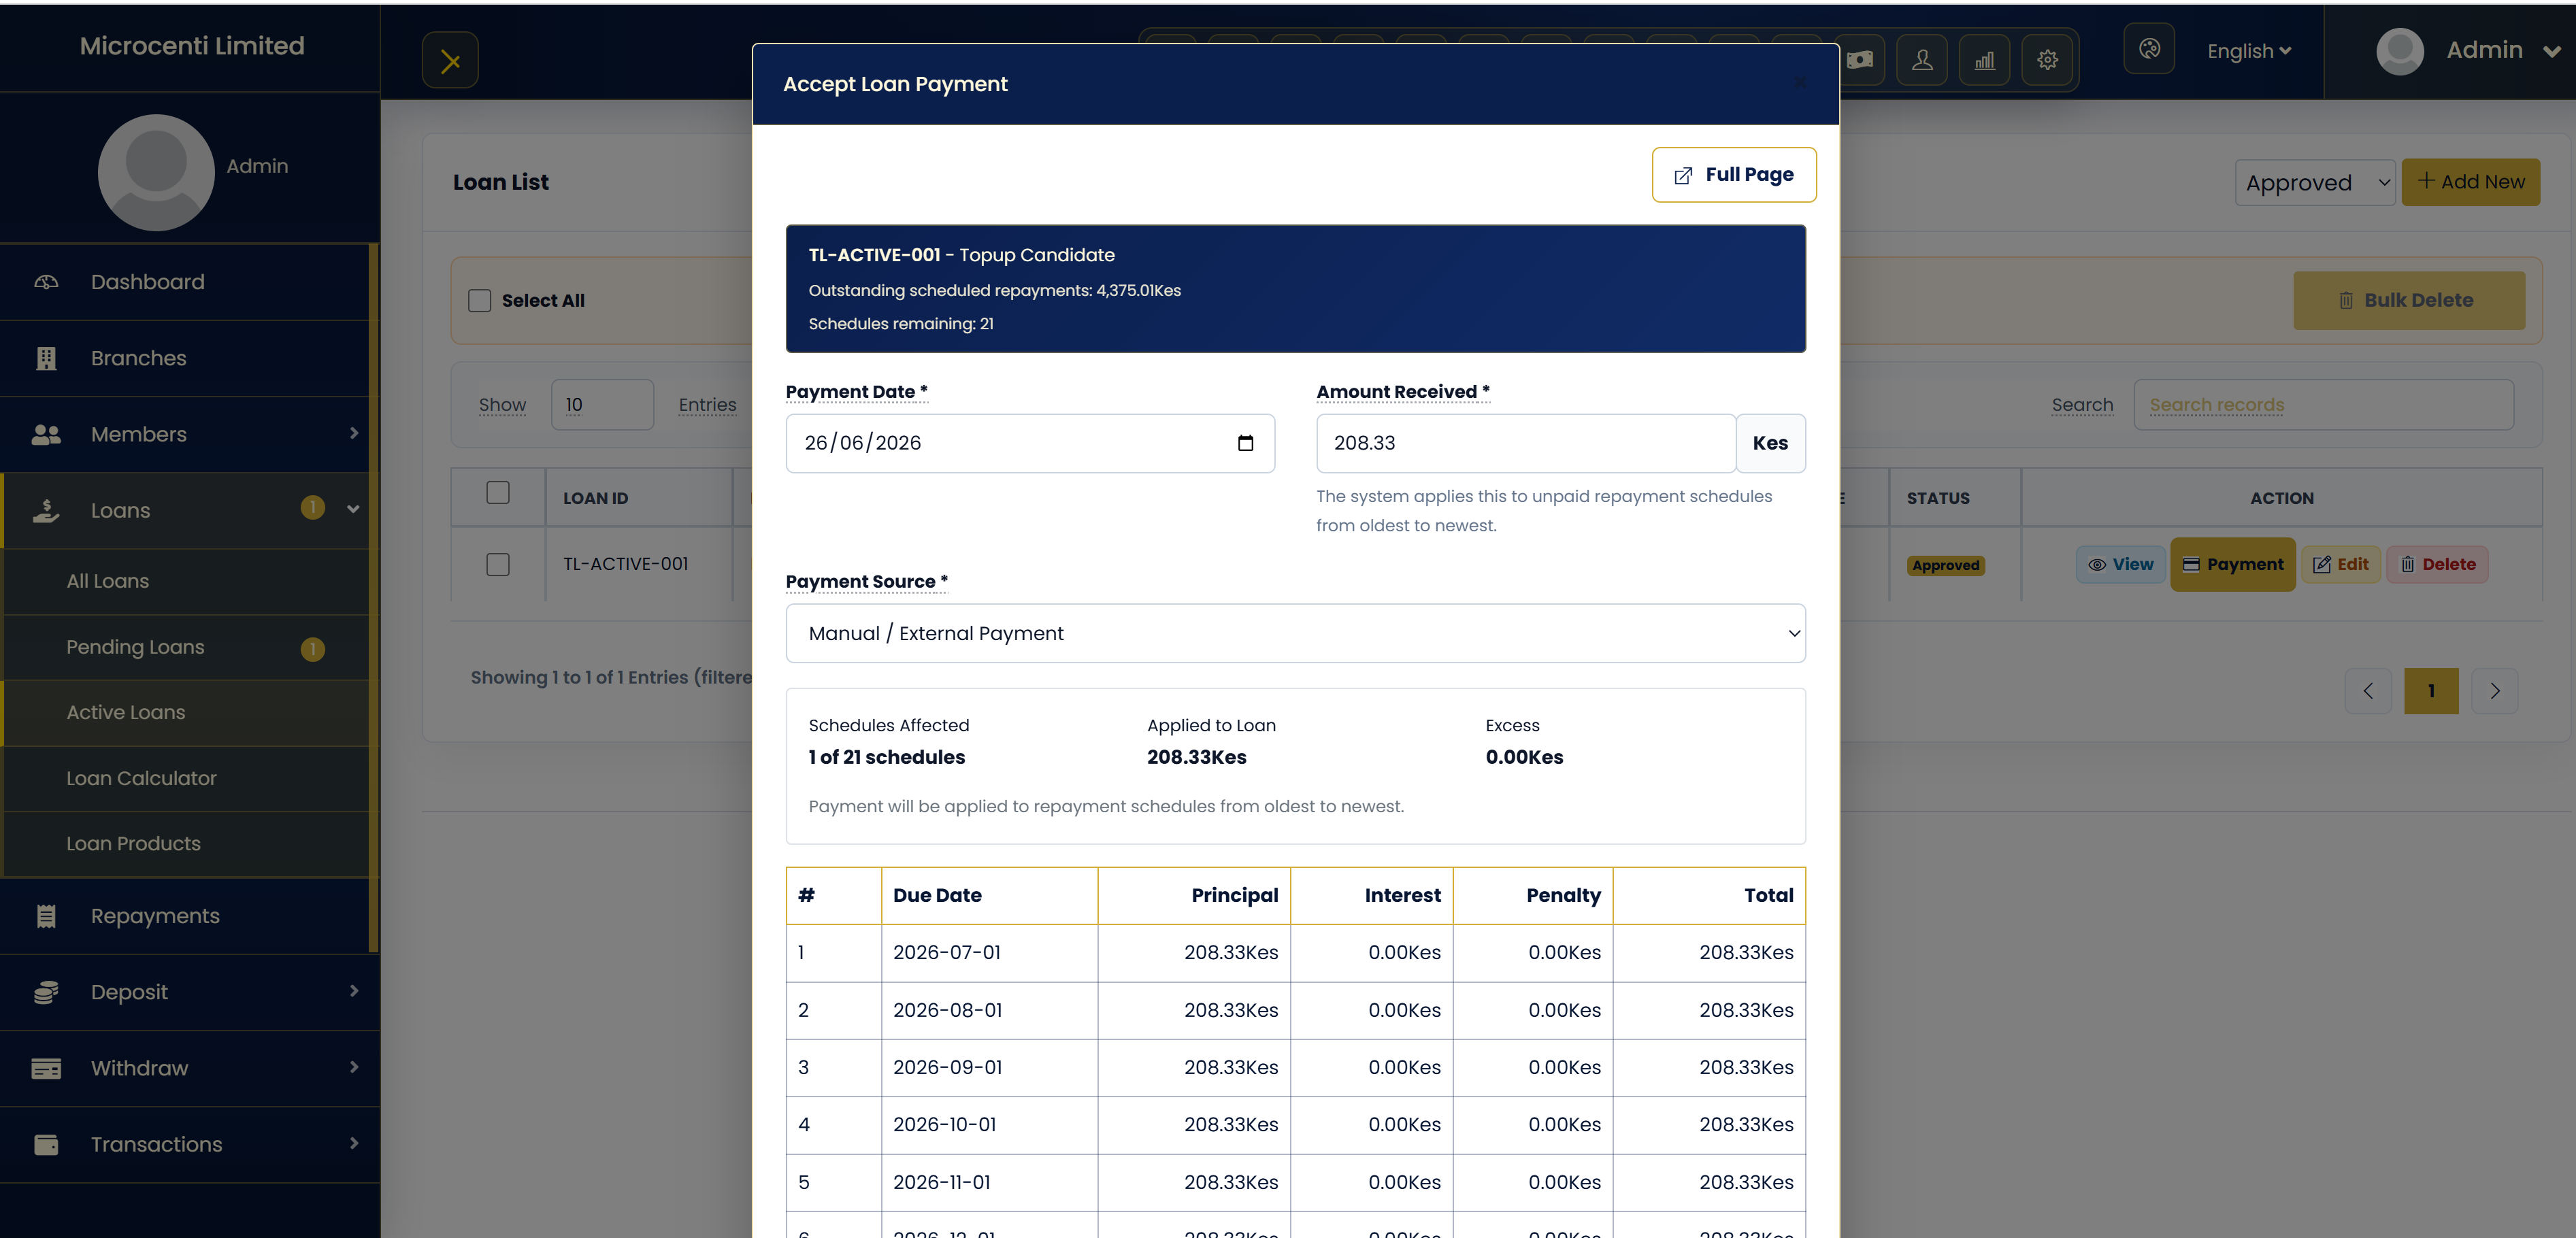
Task: Open the Payment Date calendar picker icon
Action: (x=1245, y=443)
